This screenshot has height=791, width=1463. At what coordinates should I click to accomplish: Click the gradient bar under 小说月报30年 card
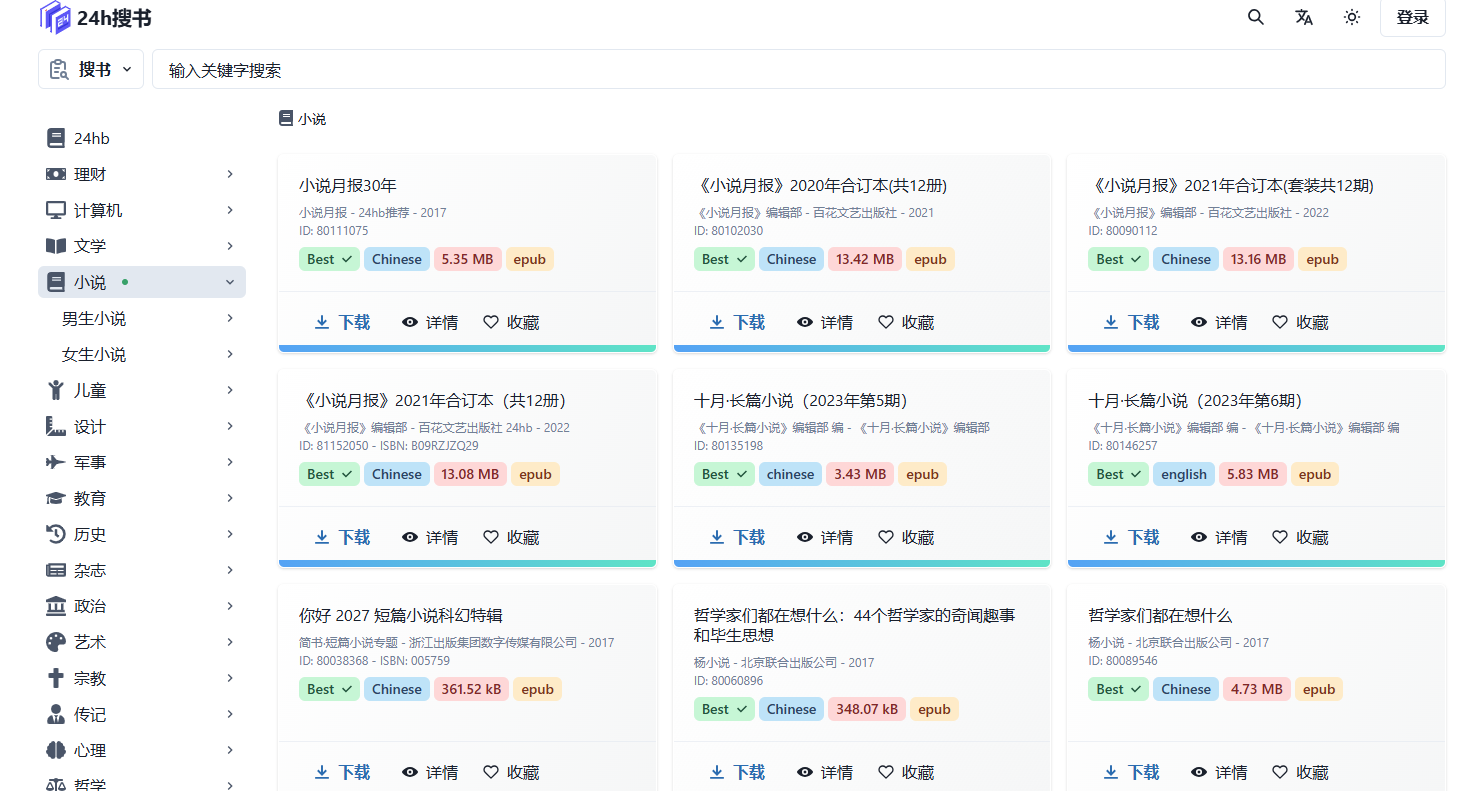click(467, 348)
